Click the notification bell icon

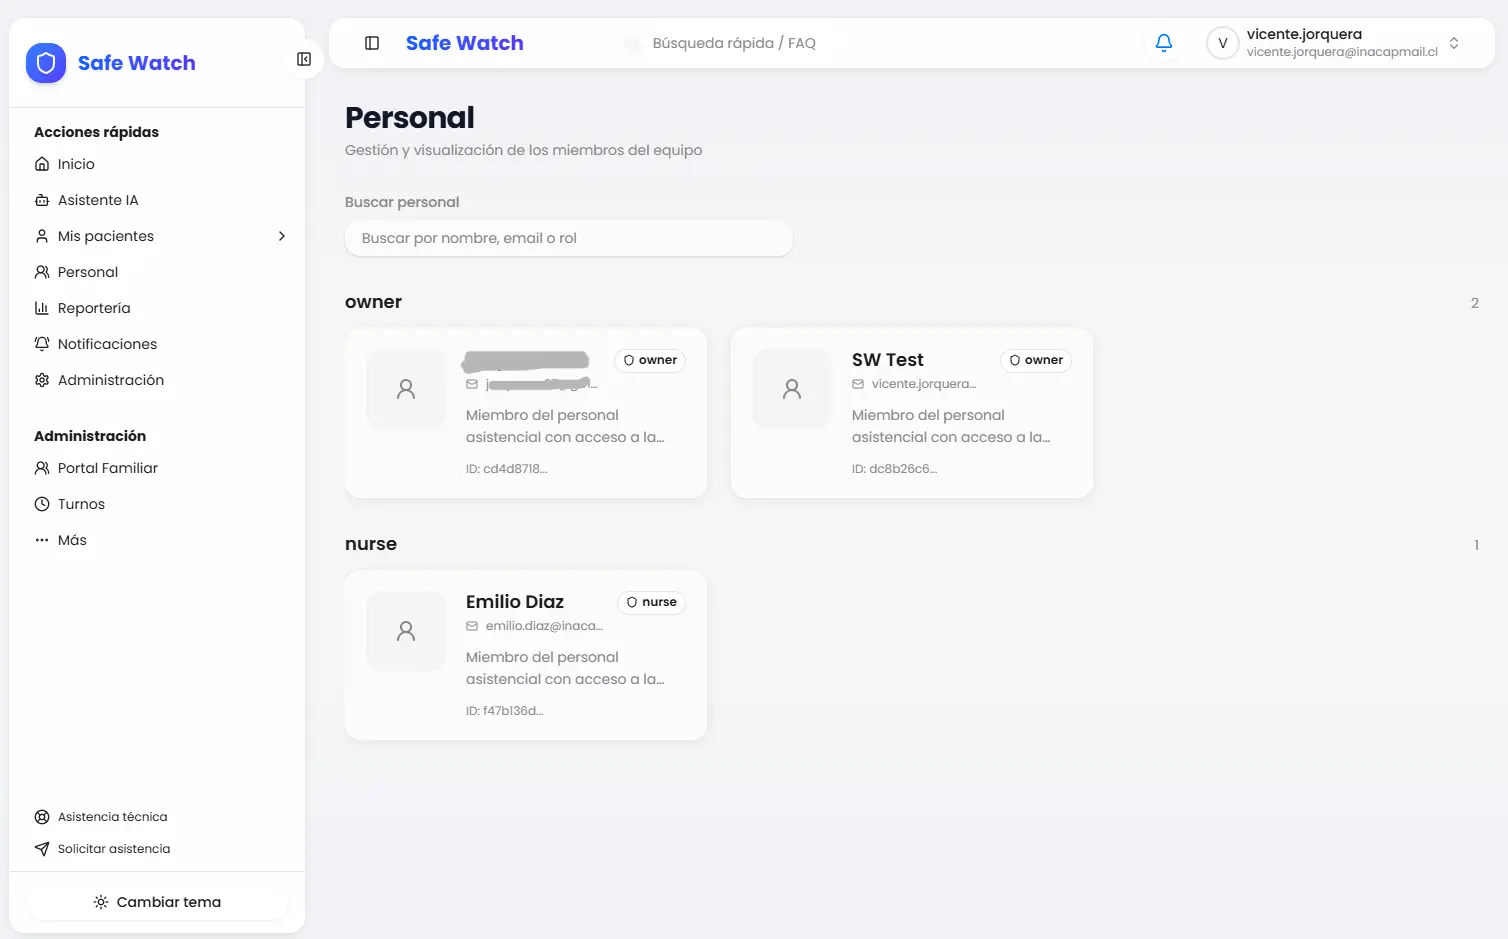(x=1163, y=43)
